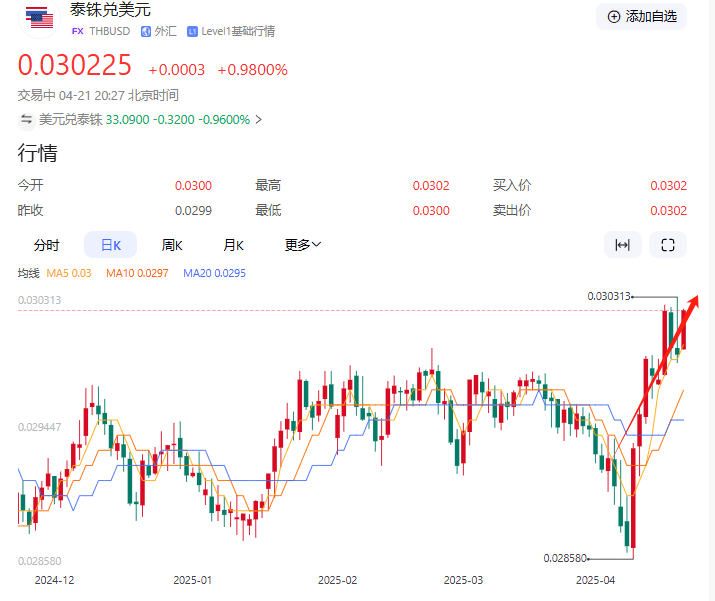Image resolution: width=715 pixels, height=601 pixels.
Task: Open the chevron after 美元兑泰铢 quote
Action: 259,119
